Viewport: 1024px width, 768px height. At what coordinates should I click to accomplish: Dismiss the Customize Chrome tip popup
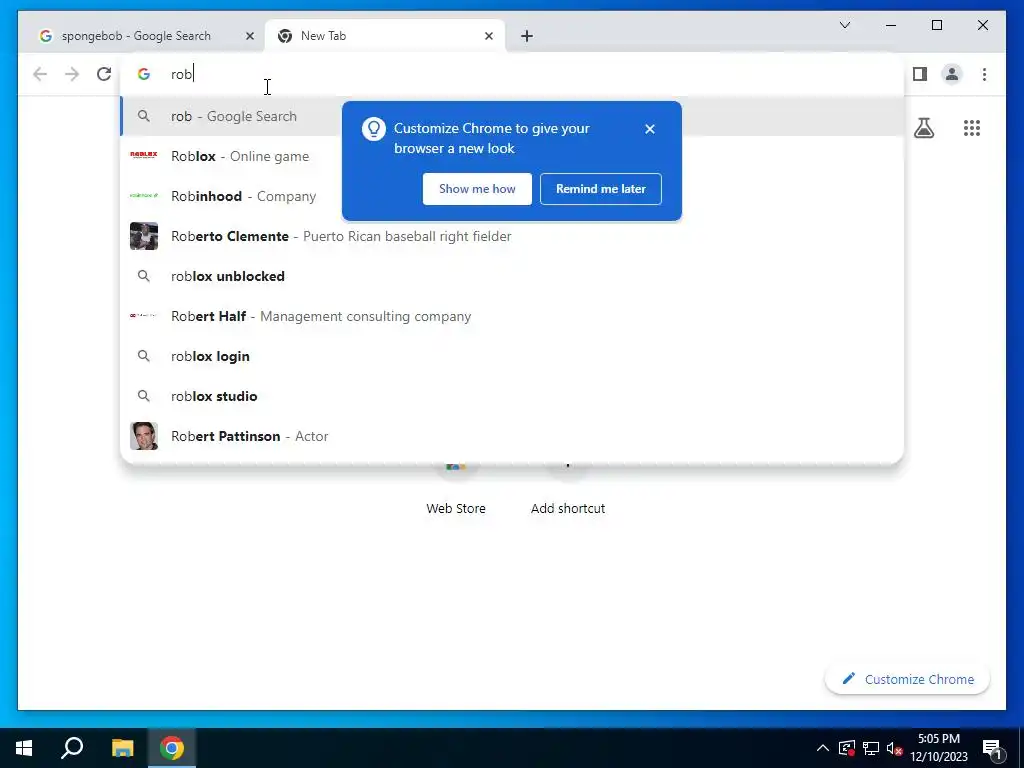coord(650,129)
